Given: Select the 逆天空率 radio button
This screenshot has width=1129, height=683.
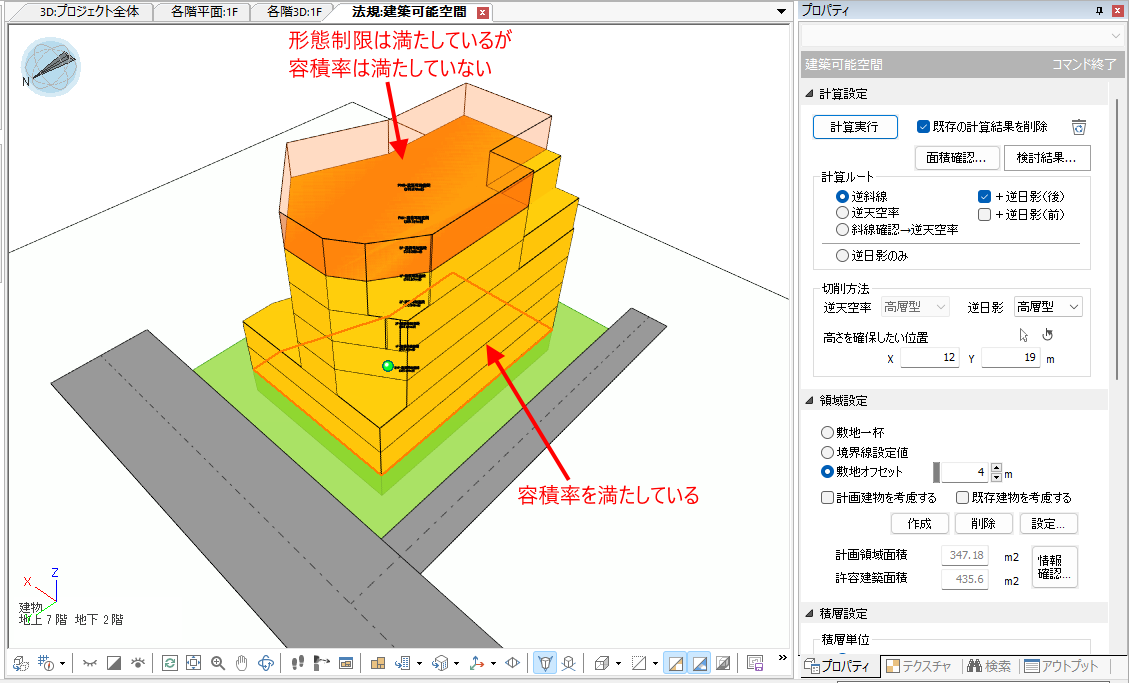Looking at the screenshot, I should click(x=842, y=213).
